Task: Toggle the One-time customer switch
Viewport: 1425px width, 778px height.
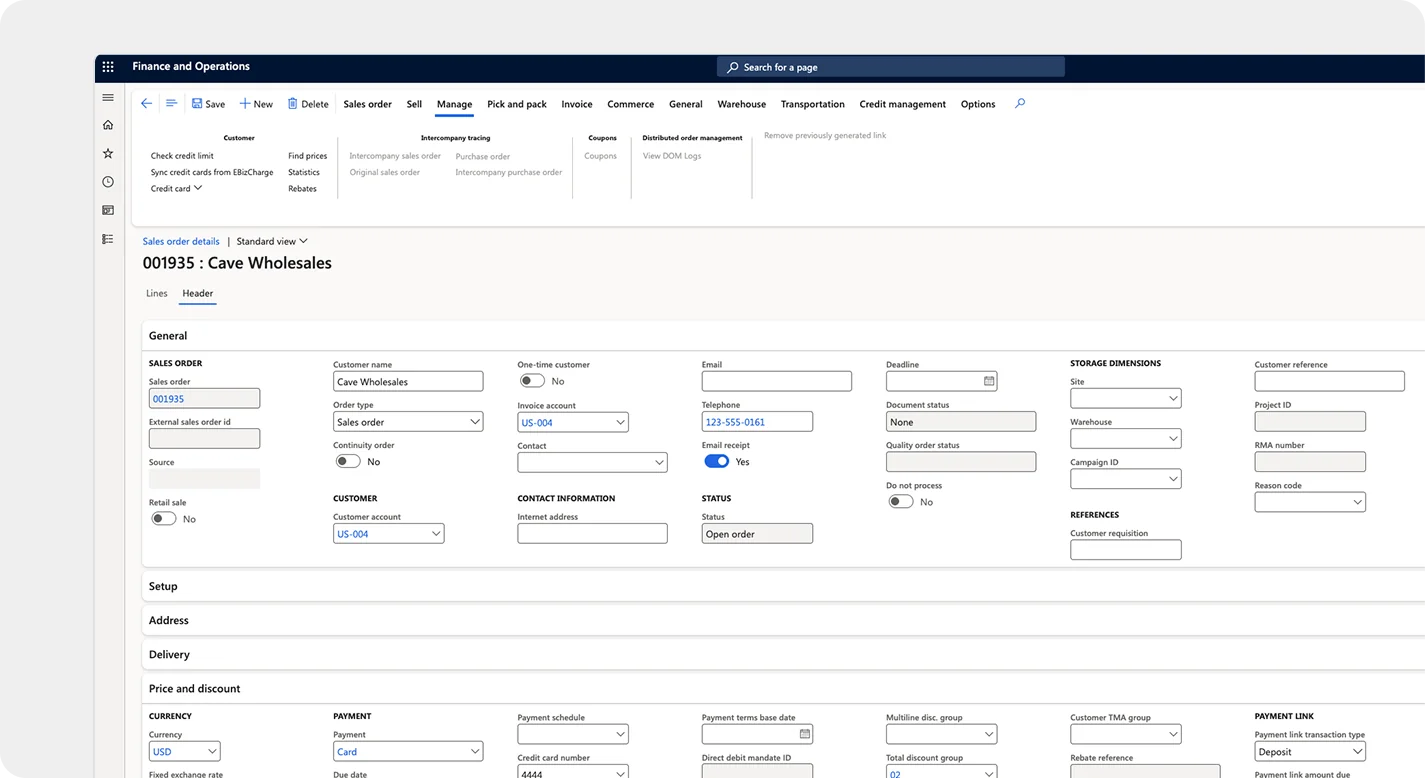Action: (532, 381)
